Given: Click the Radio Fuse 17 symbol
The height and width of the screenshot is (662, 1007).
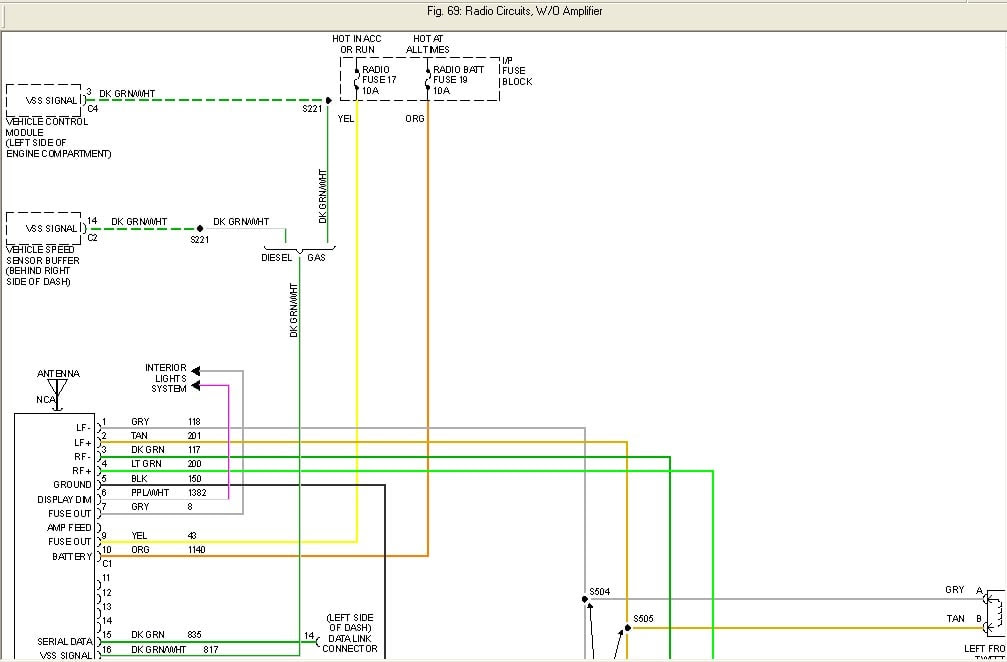Looking at the screenshot, I should pos(356,79).
